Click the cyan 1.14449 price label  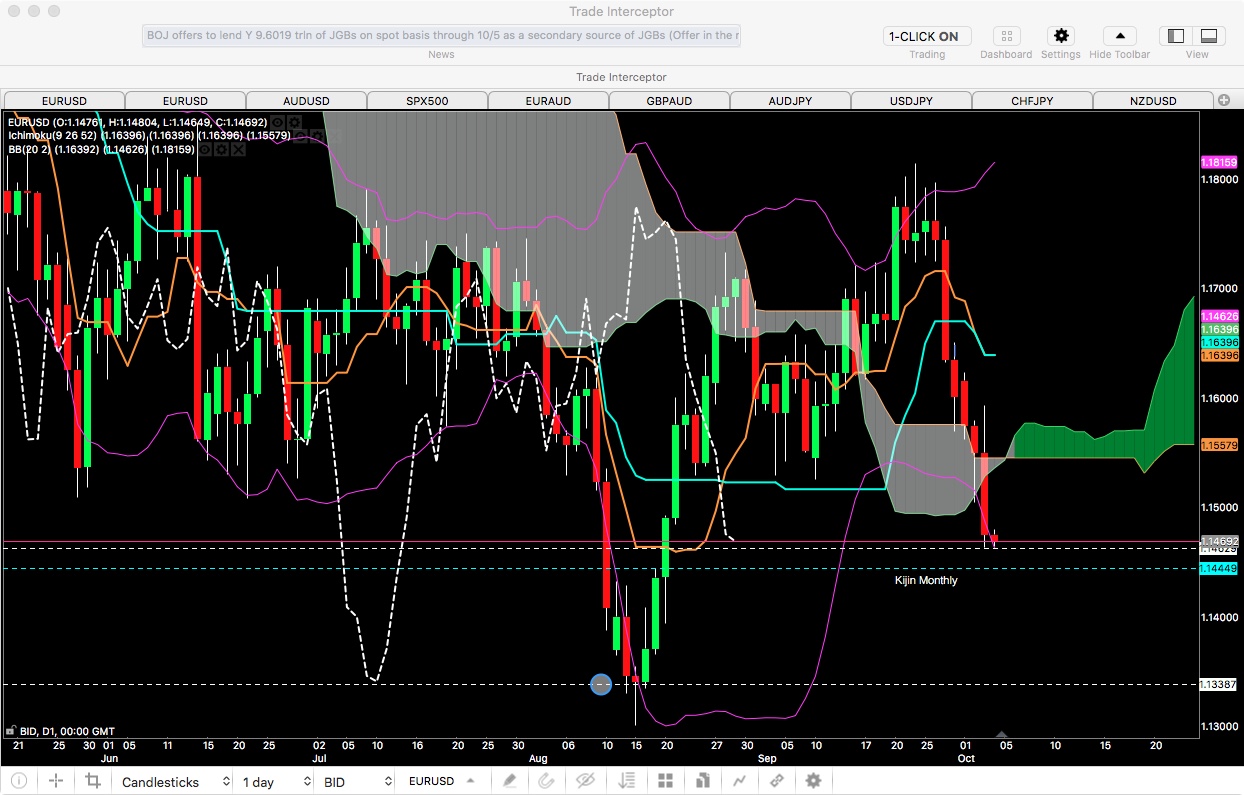point(1219,568)
